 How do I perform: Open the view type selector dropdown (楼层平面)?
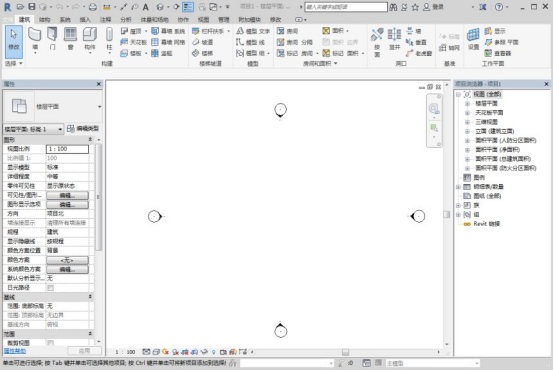click(99, 107)
